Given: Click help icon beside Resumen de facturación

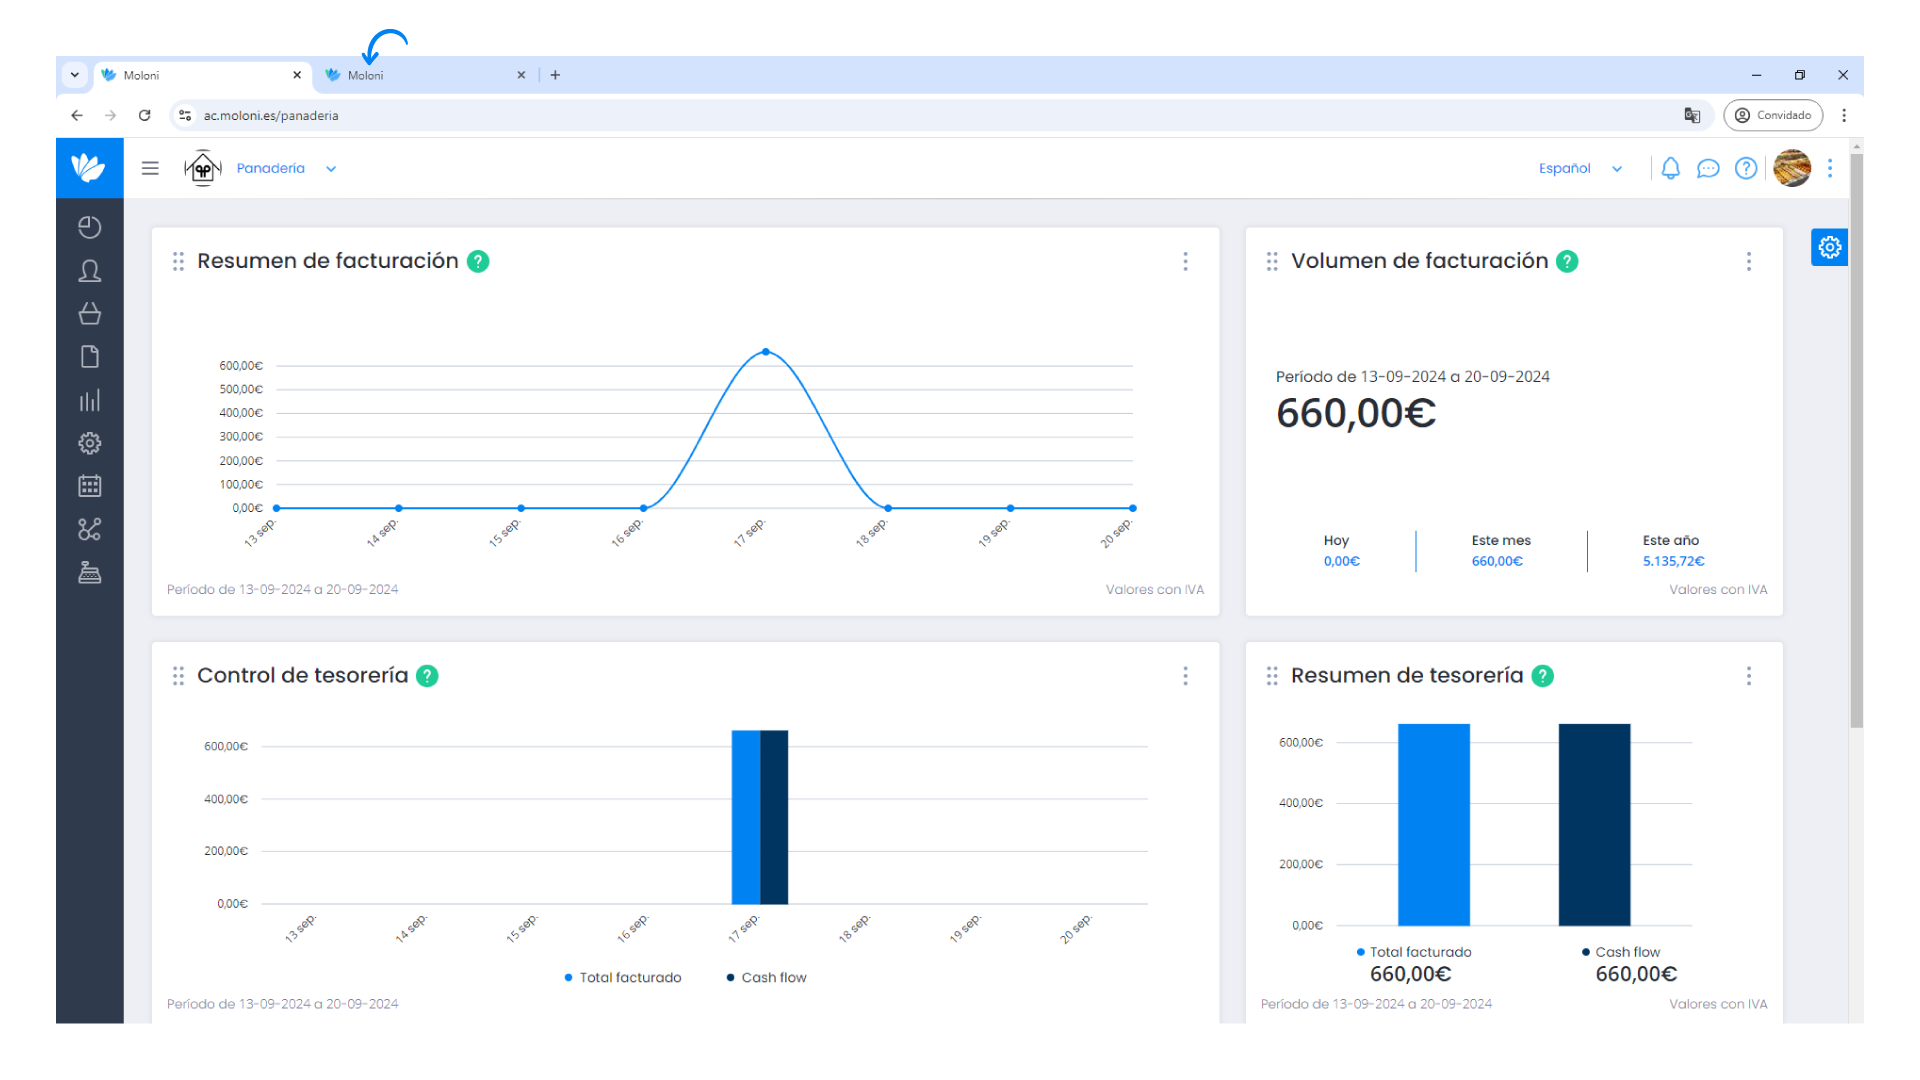Looking at the screenshot, I should [479, 261].
